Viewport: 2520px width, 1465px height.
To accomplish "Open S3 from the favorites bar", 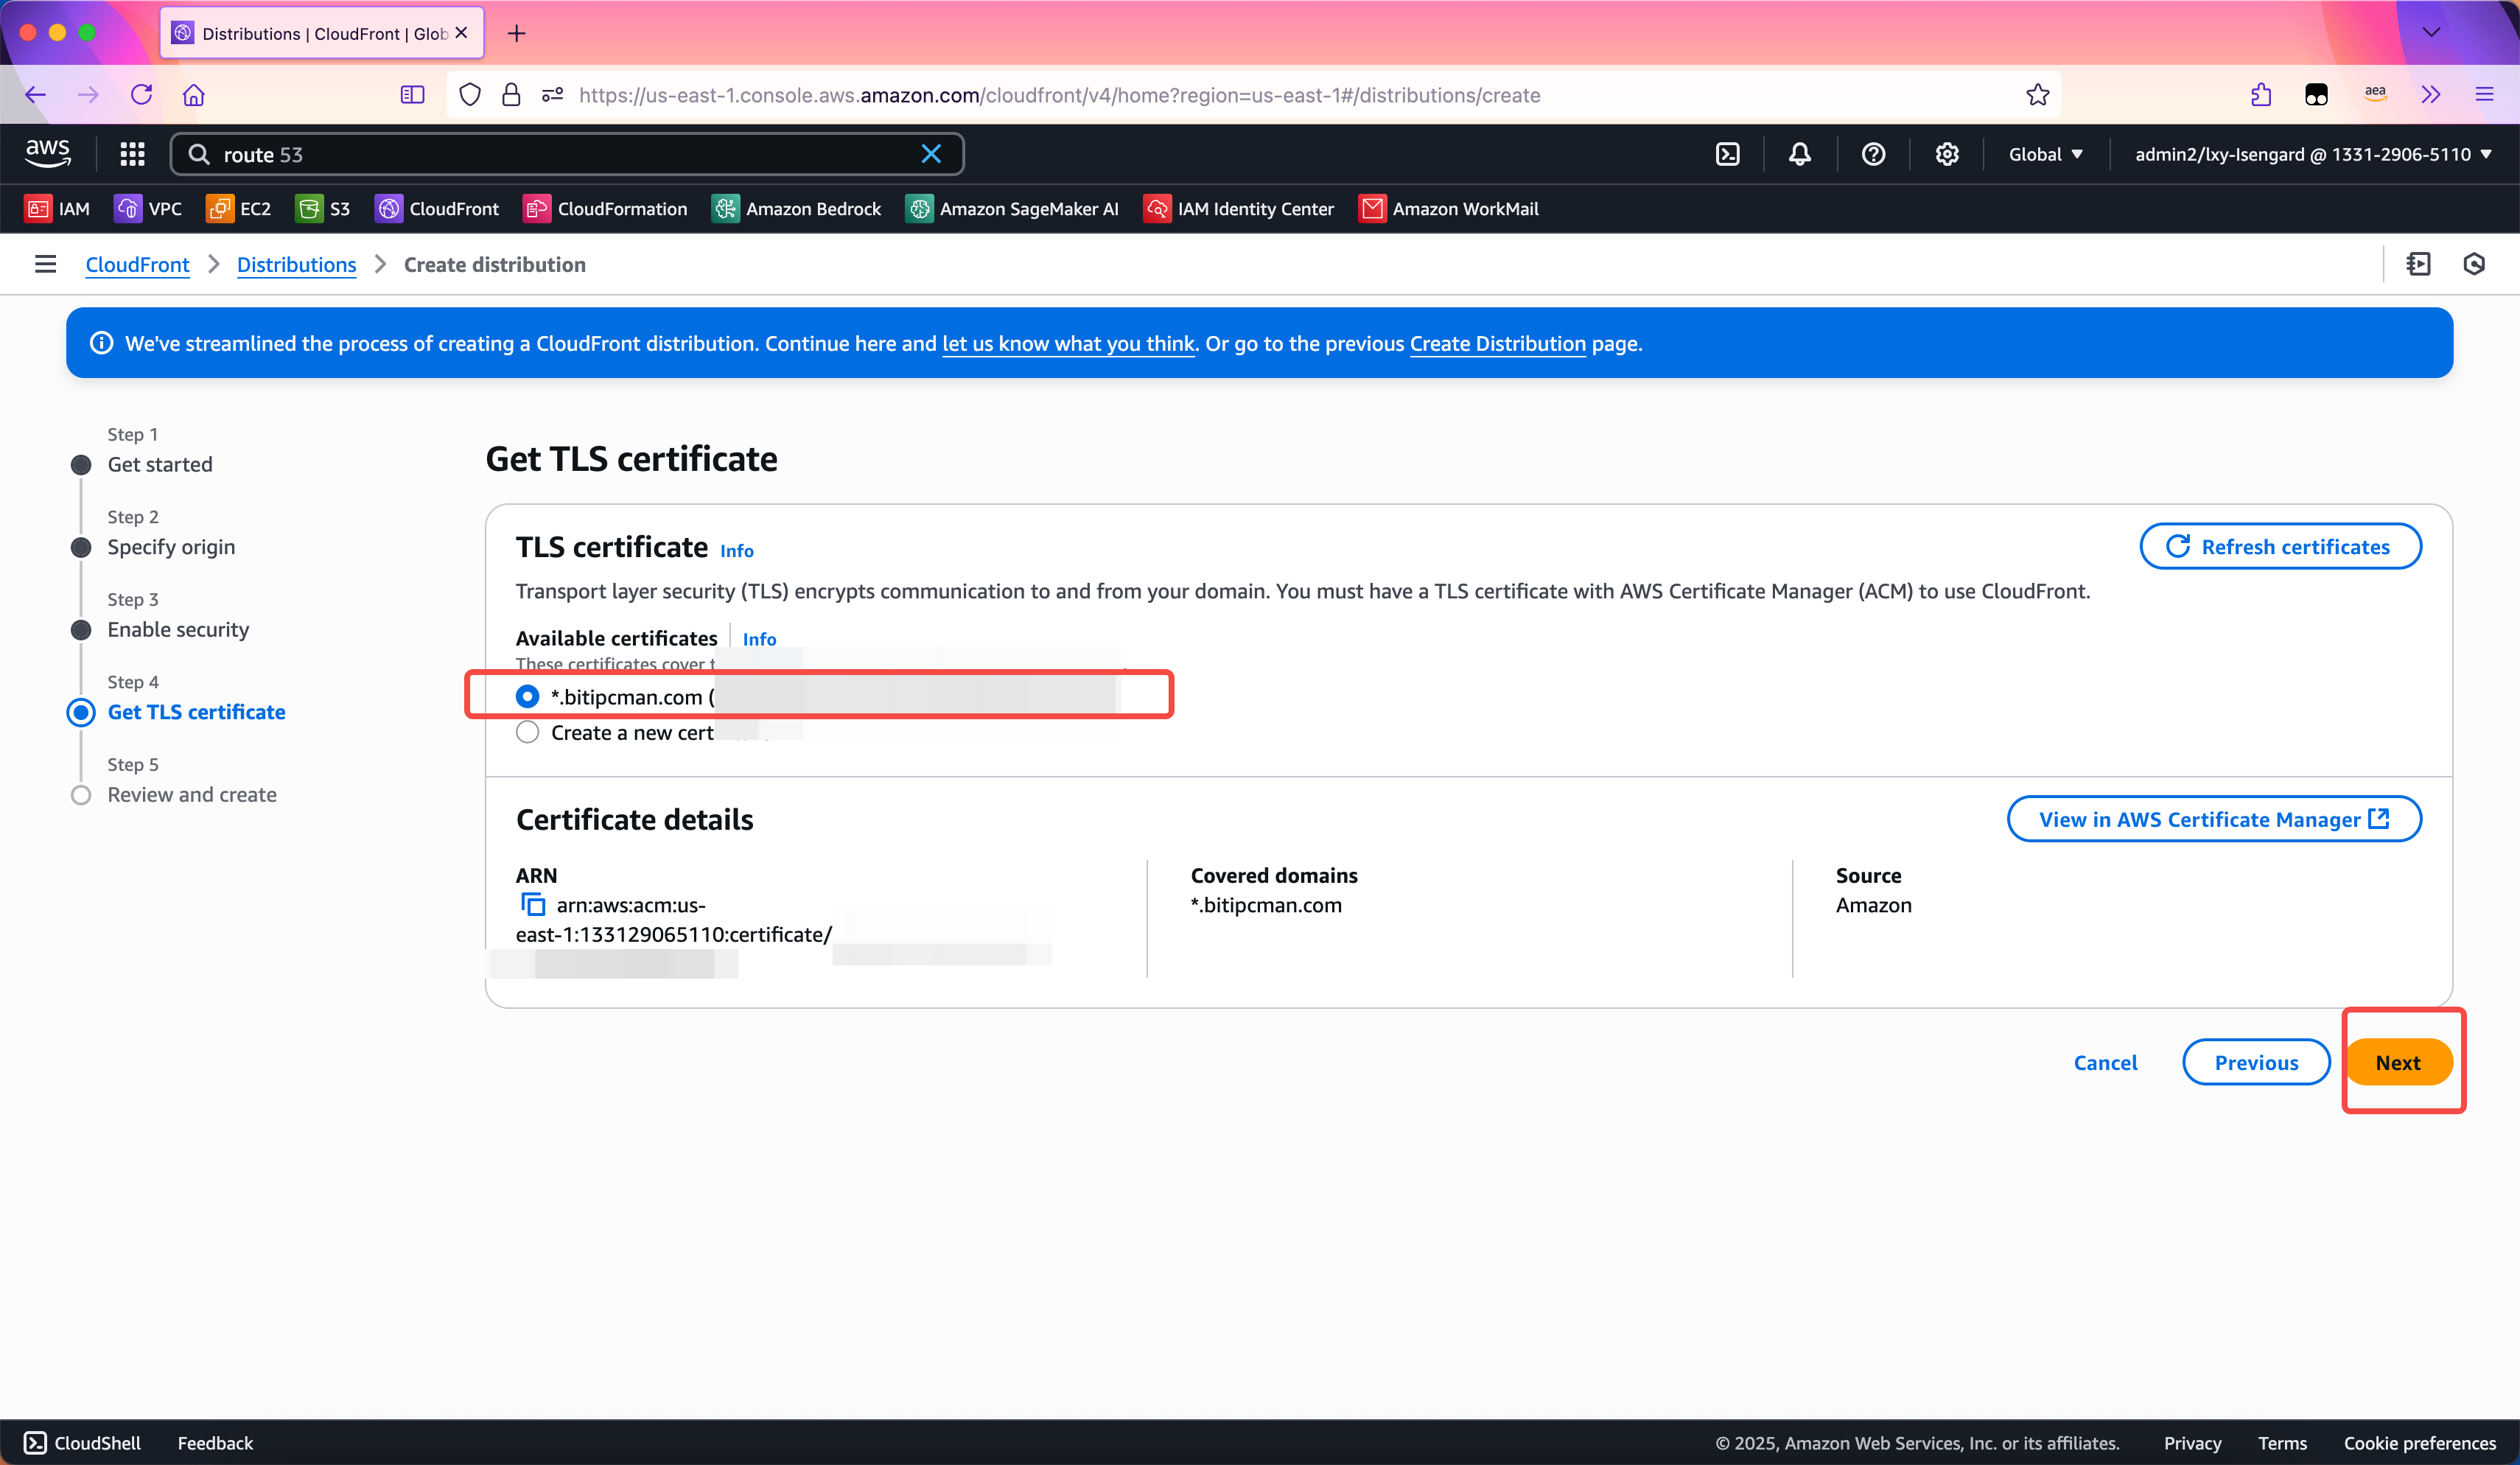I will tap(323, 209).
